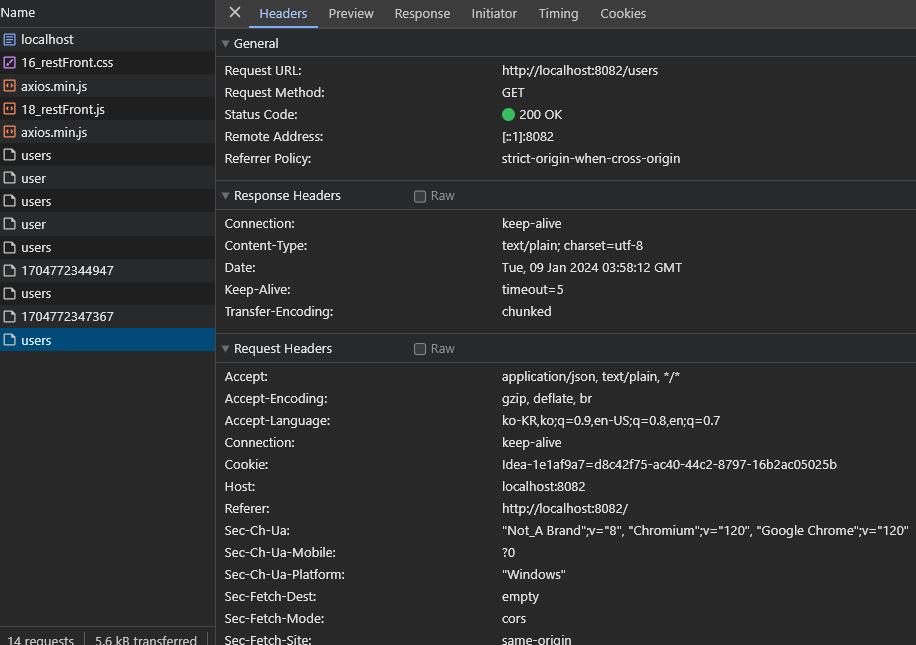
Task: Open the Initiator tab
Action: pyautogui.click(x=494, y=13)
